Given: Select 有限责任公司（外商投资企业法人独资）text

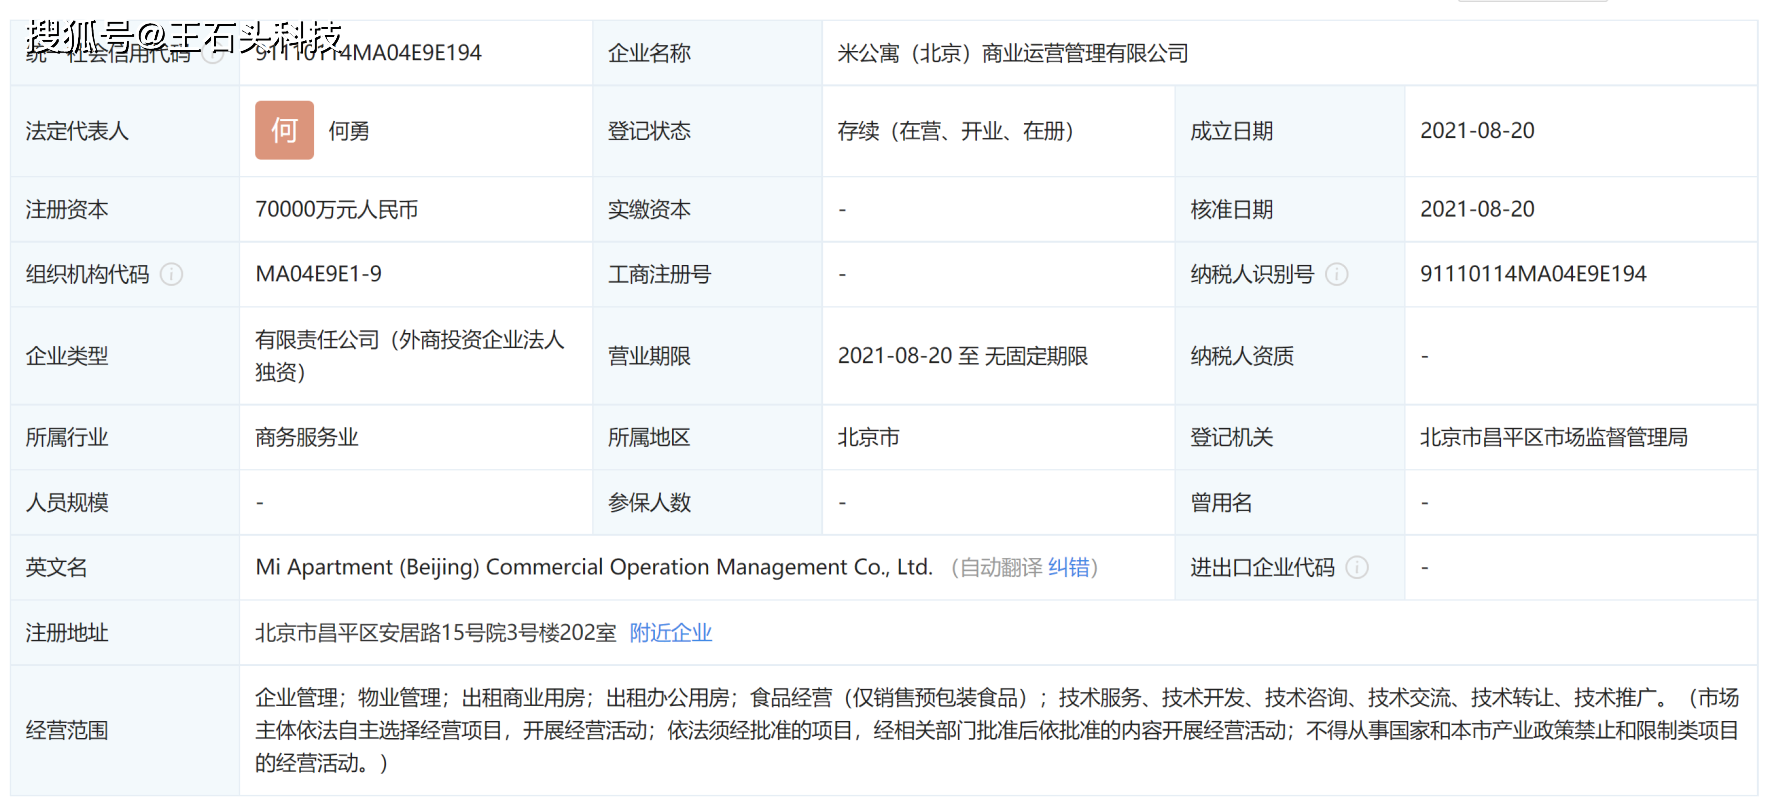Looking at the screenshot, I should click(x=410, y=356).
